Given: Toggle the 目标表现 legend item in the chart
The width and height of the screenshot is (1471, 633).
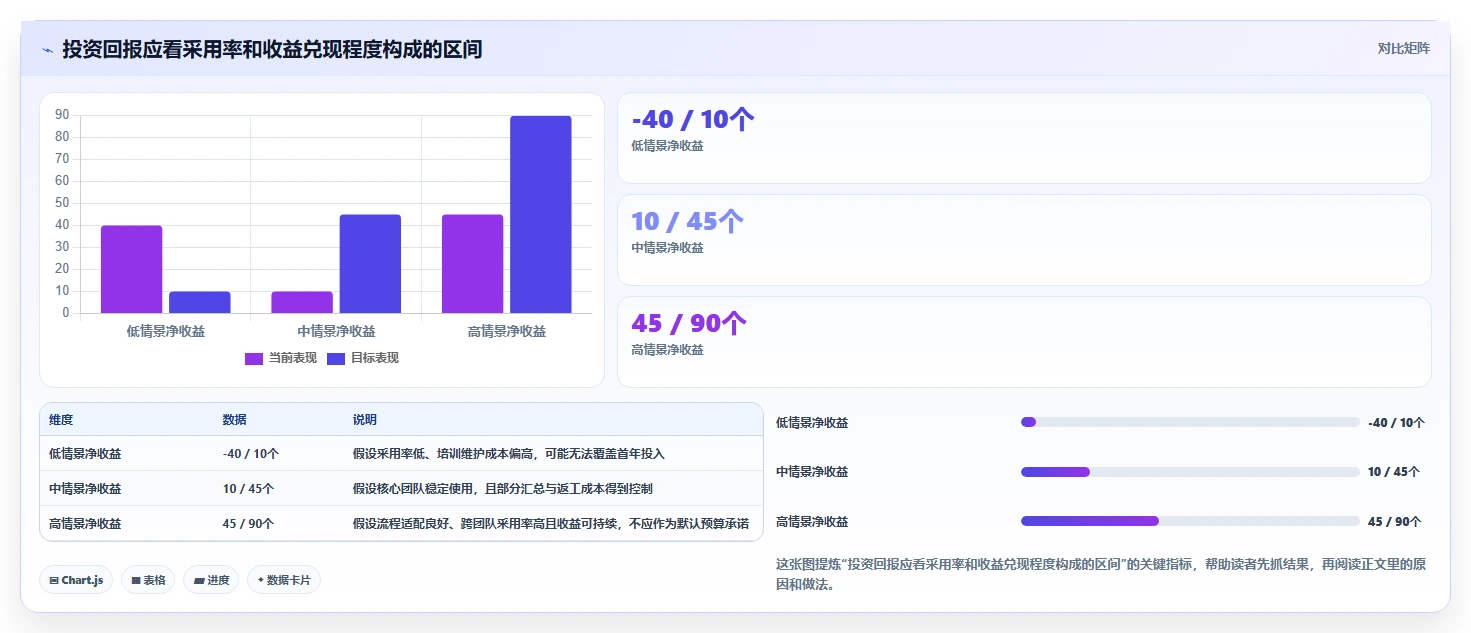Looking at the screenshot, I should click(363, 358).
